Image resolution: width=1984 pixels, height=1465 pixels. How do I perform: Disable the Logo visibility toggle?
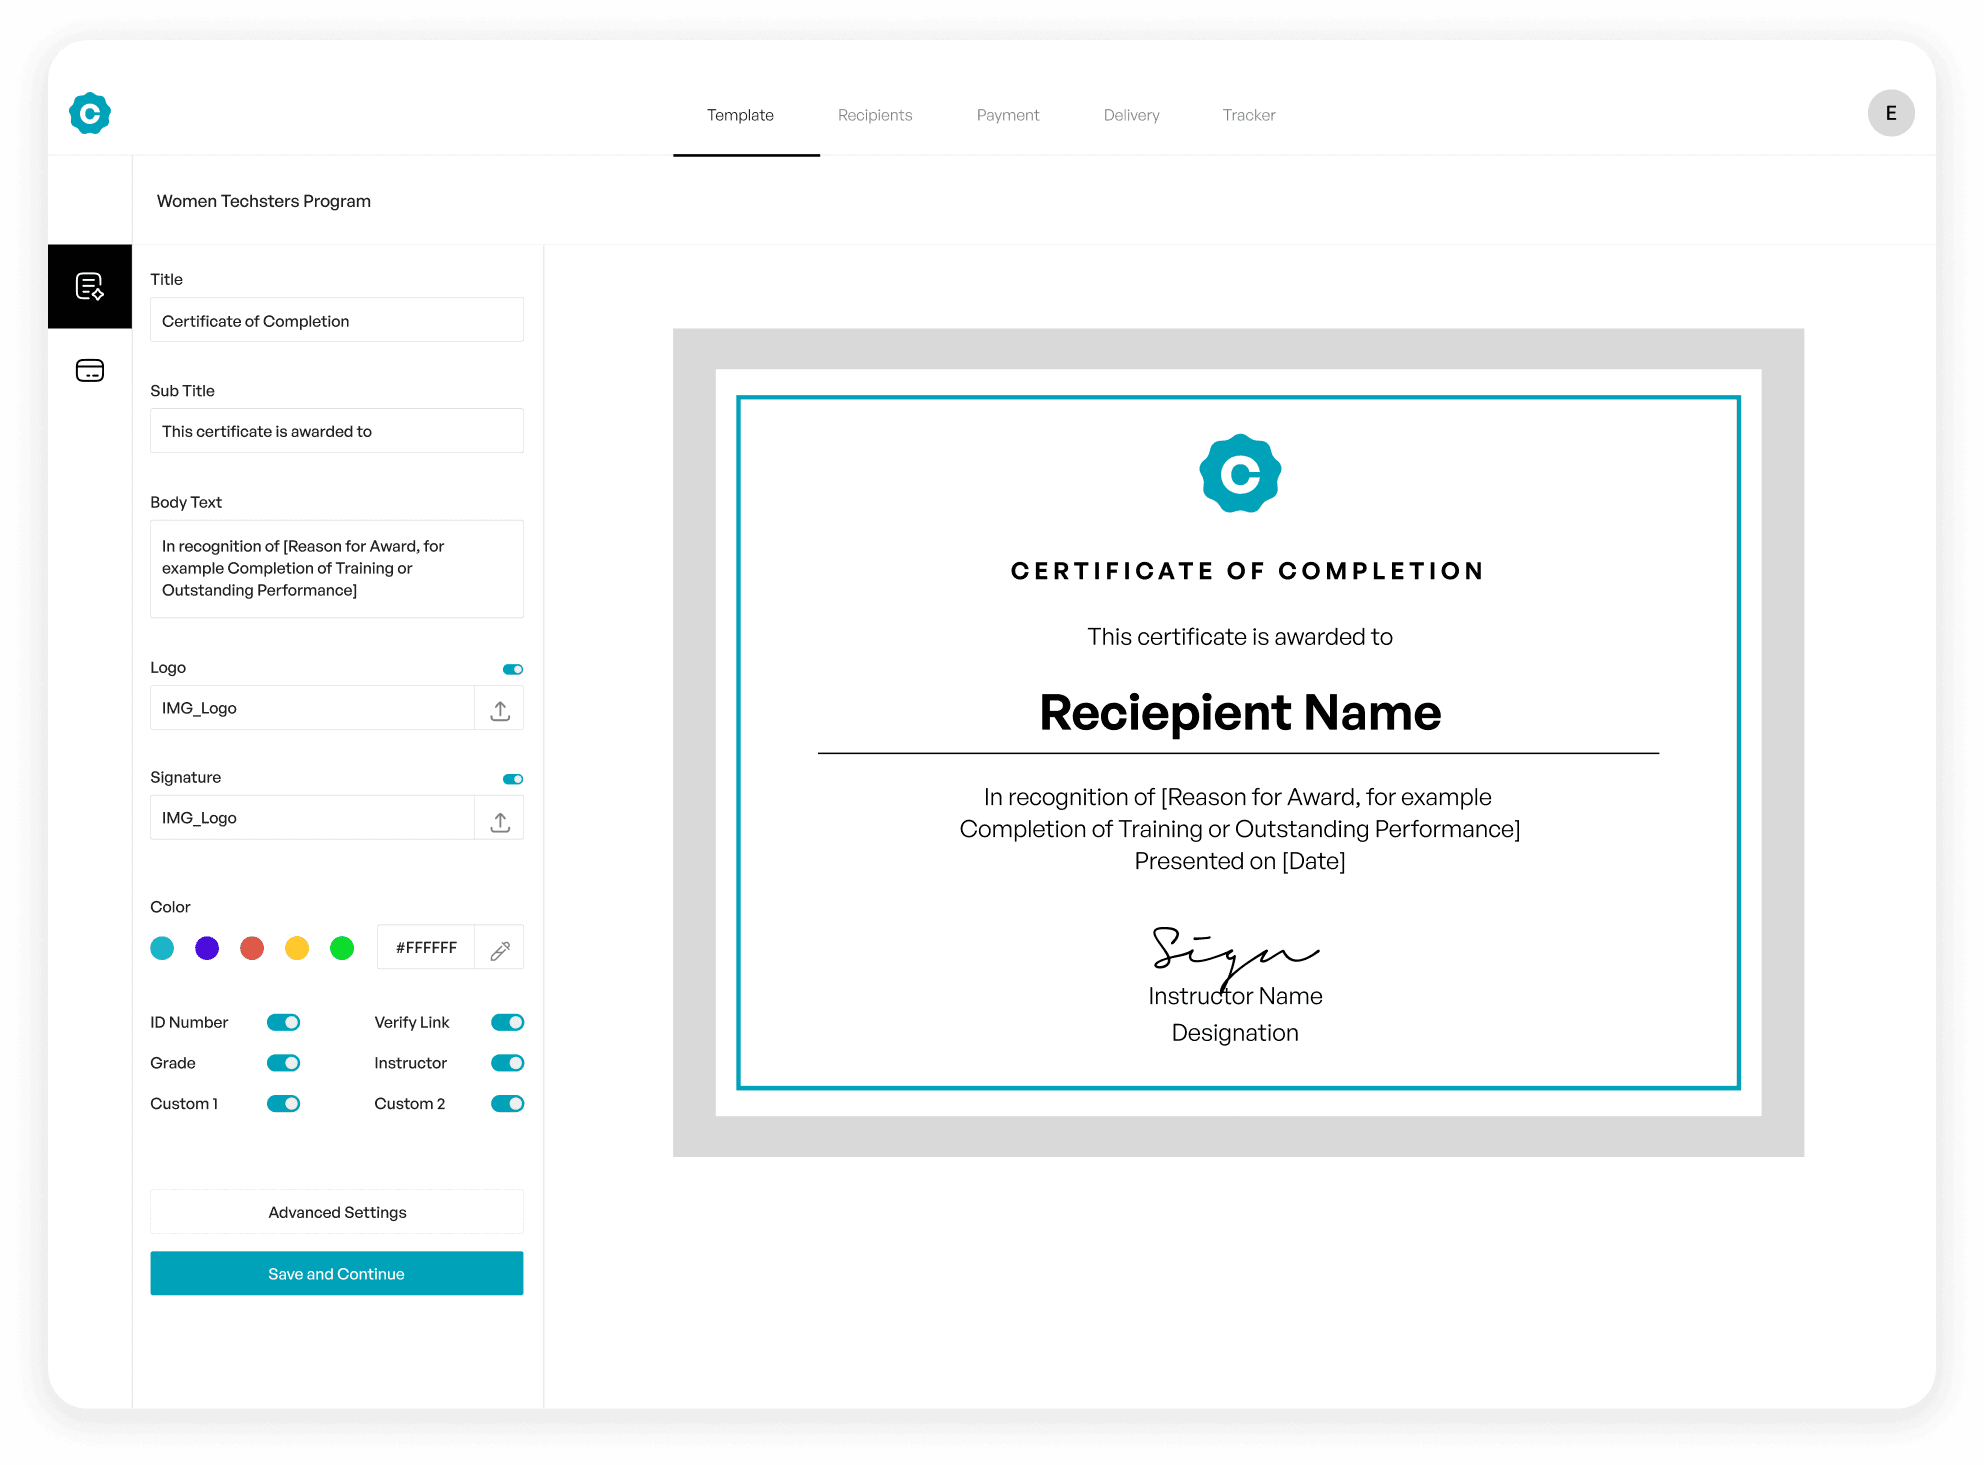(512, 668)
